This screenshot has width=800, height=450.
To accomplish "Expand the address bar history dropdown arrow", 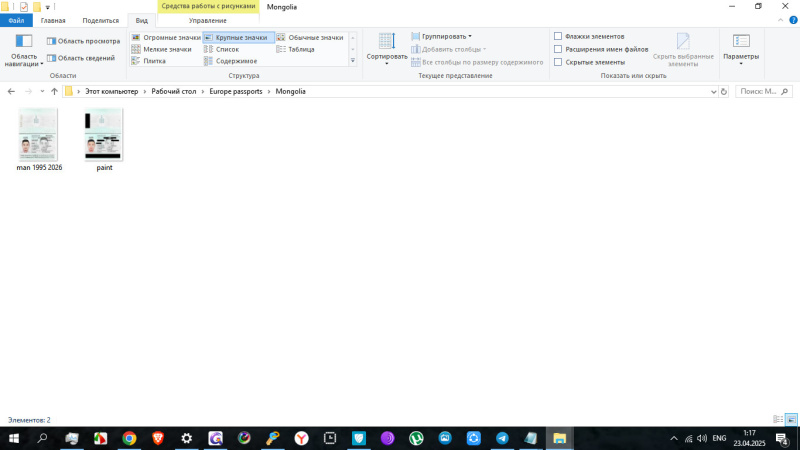I will click(x=712, y=91).
